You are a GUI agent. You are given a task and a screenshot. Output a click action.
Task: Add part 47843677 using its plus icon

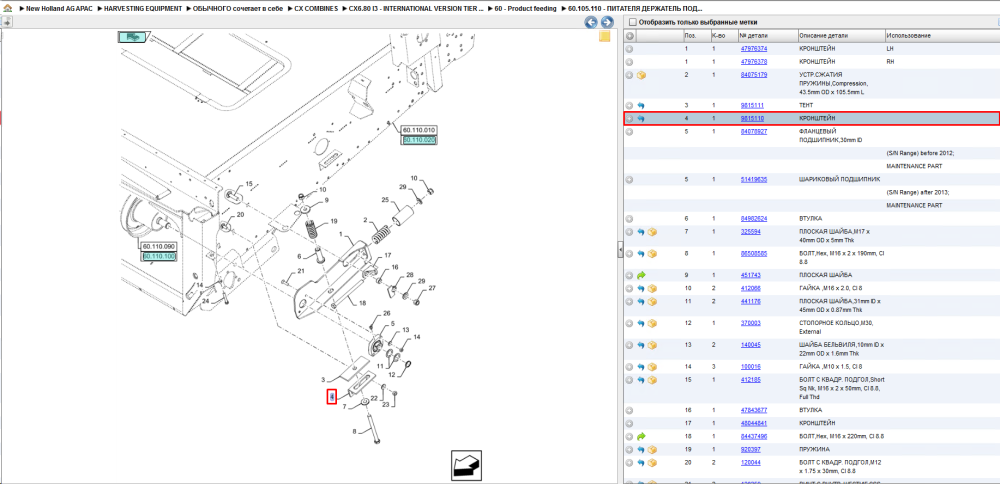tap(629, 410)
